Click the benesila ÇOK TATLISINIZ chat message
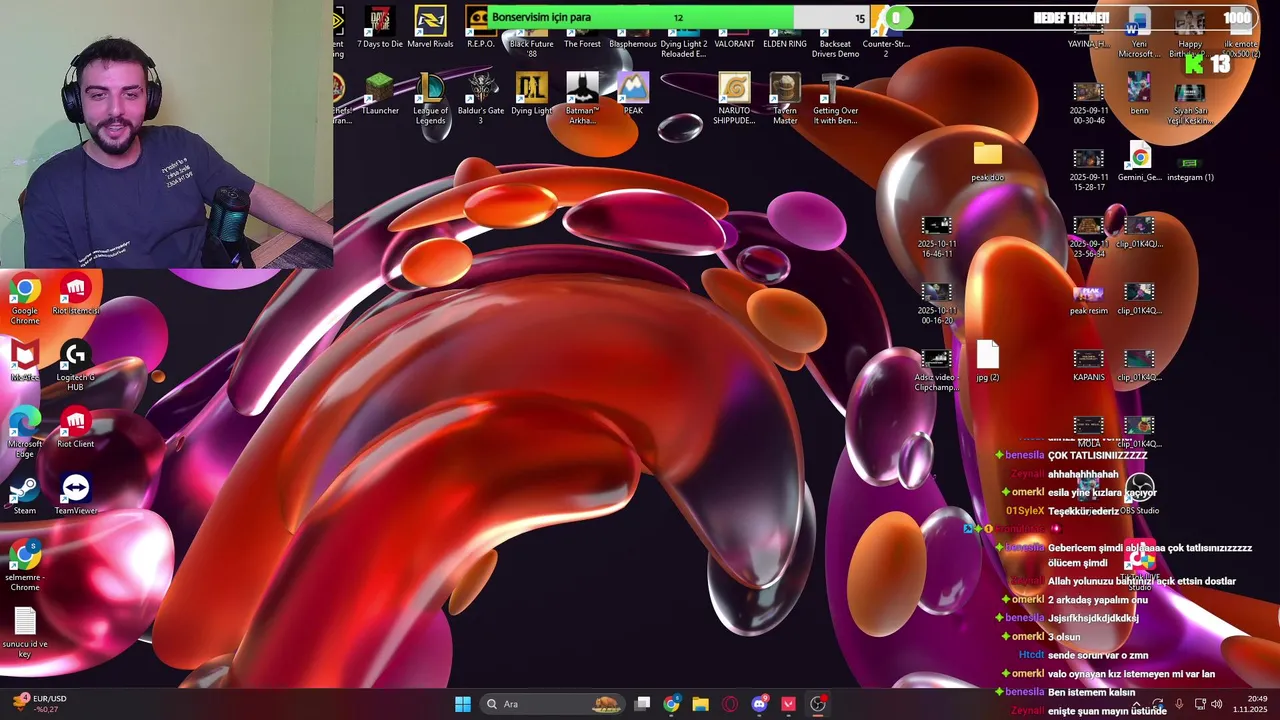This screenshot has height=720, width=1280. pyautogui.click(x=1071, y=455)
